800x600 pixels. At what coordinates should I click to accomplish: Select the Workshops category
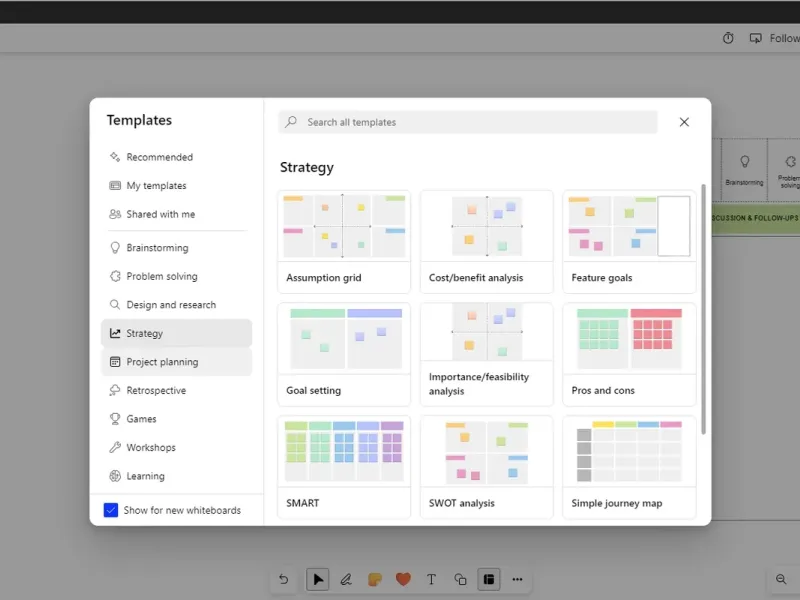177,447
